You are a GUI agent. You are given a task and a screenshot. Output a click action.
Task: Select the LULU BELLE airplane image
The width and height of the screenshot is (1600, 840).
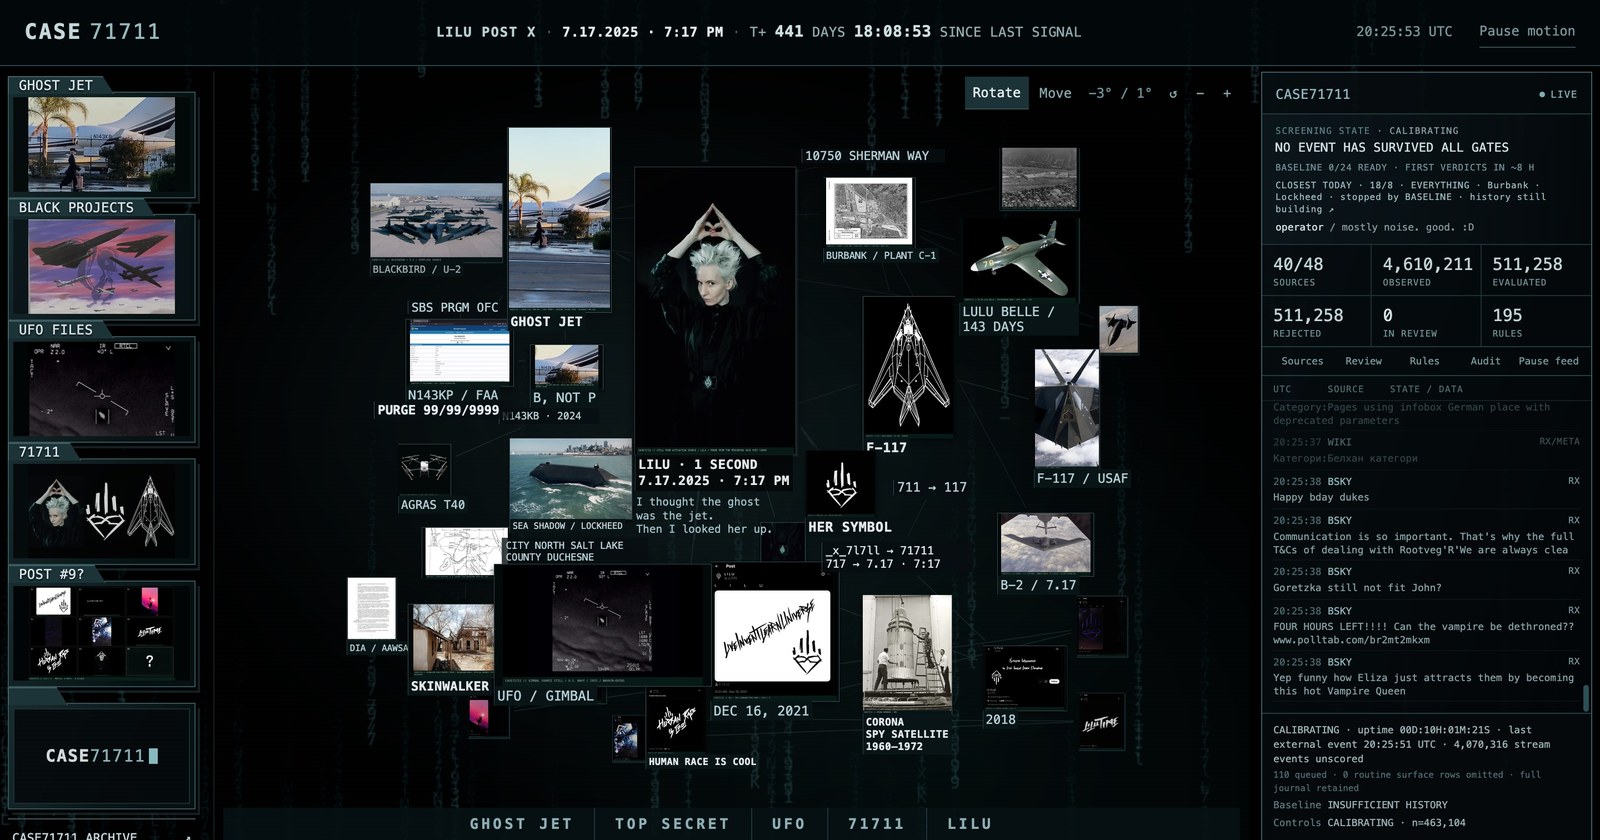pyautogui.click(x=1020, y=258)
